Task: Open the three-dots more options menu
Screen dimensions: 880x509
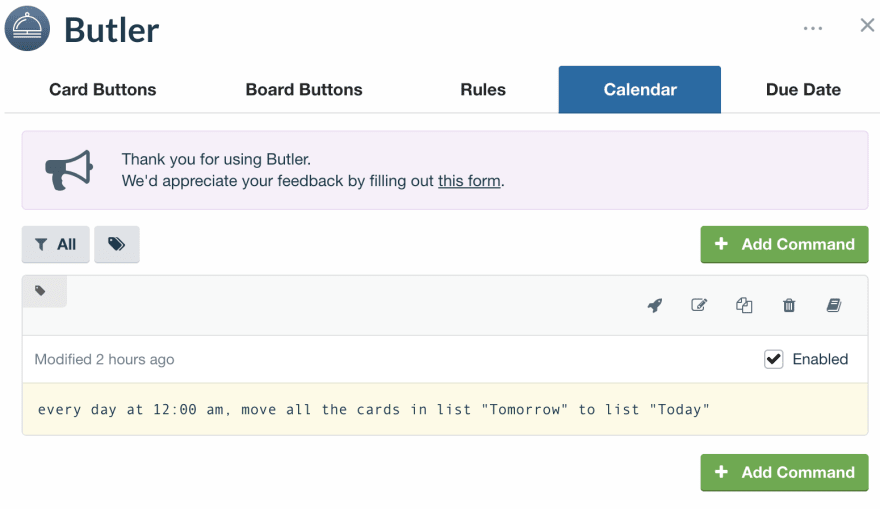Action: 813,28
